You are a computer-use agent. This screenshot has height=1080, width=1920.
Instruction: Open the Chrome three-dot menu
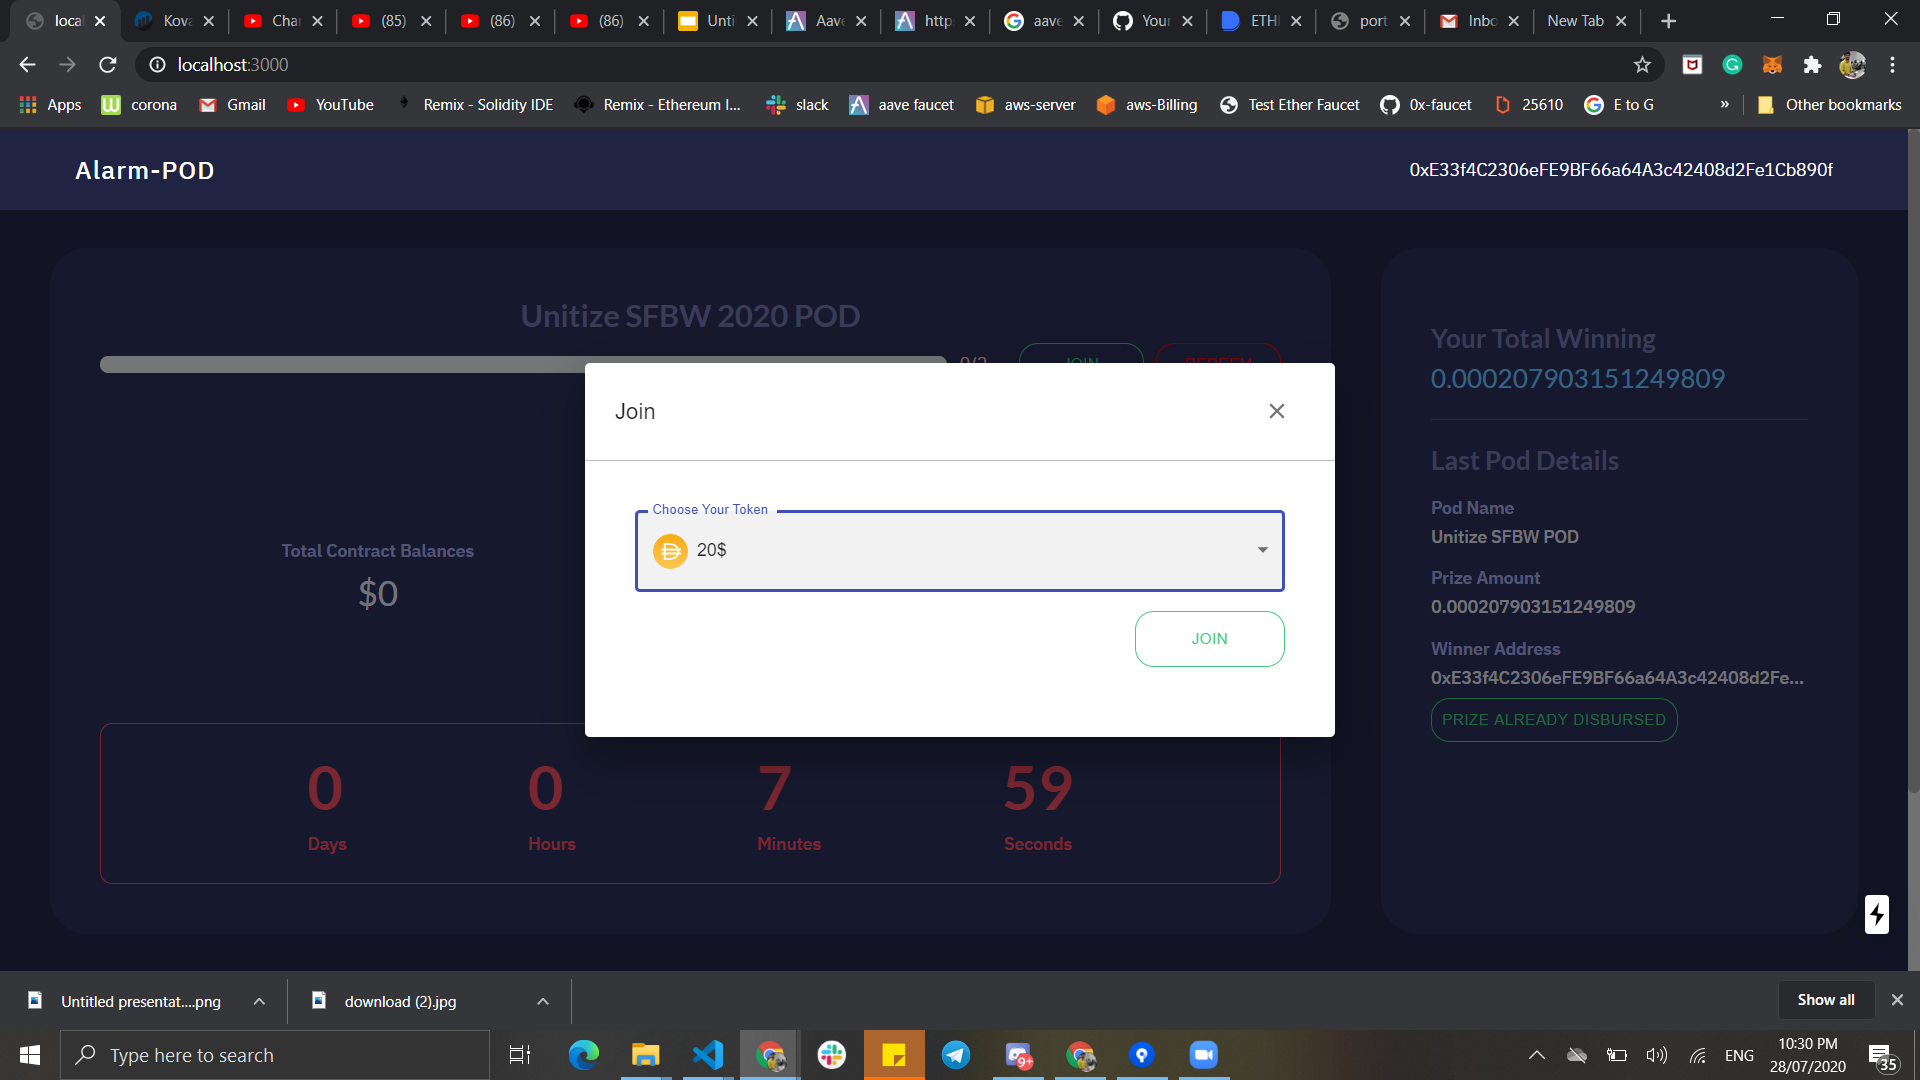pos(1892,64)
